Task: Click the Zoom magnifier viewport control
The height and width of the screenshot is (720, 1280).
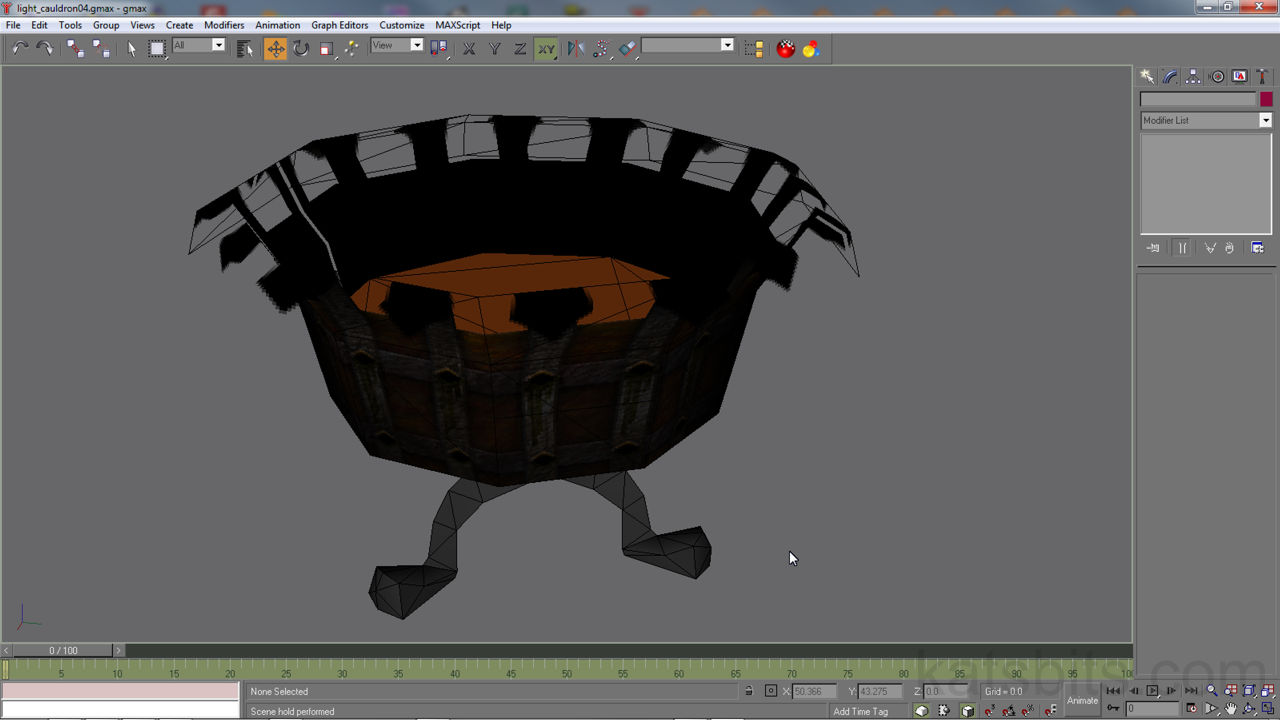Action: (1212, 691)
